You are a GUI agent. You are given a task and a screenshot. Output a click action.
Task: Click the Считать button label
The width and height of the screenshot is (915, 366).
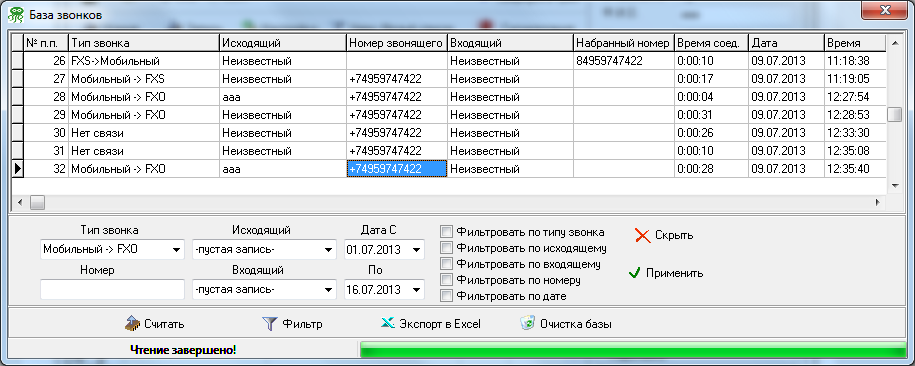pyautogui.click(x=165, y=324)
